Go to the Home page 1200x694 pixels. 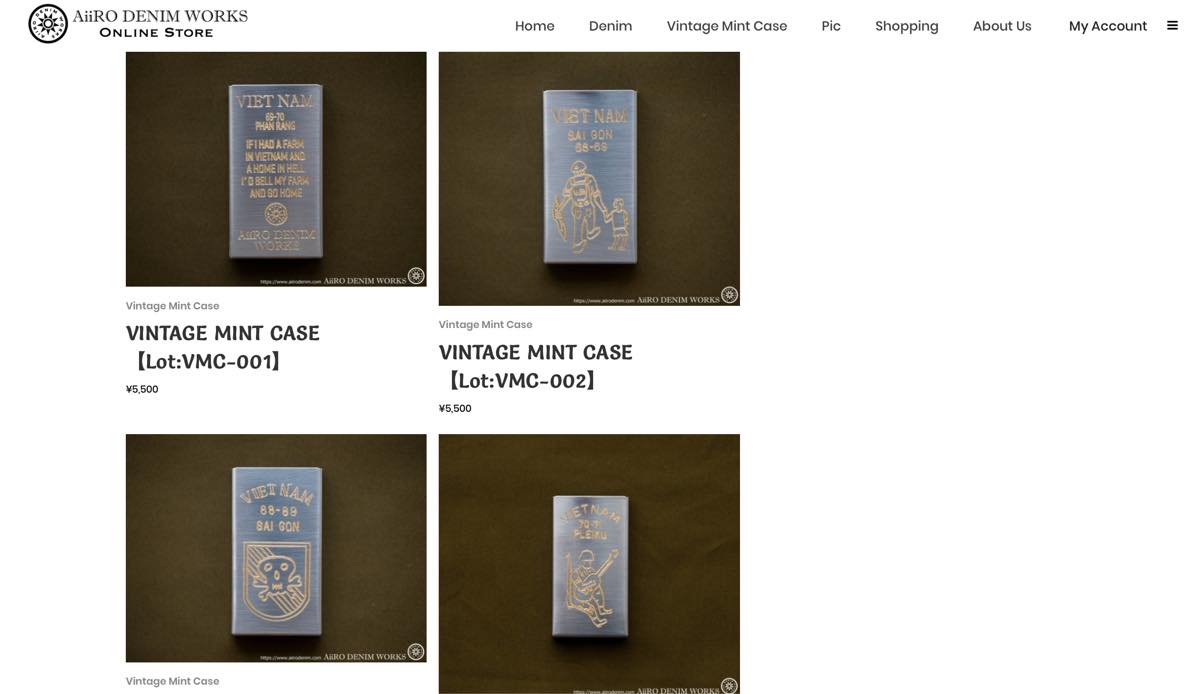(534, 26)
